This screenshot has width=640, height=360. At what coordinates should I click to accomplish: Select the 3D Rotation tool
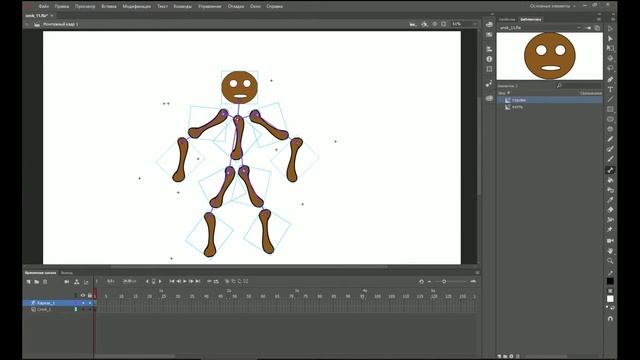(610, 58)
